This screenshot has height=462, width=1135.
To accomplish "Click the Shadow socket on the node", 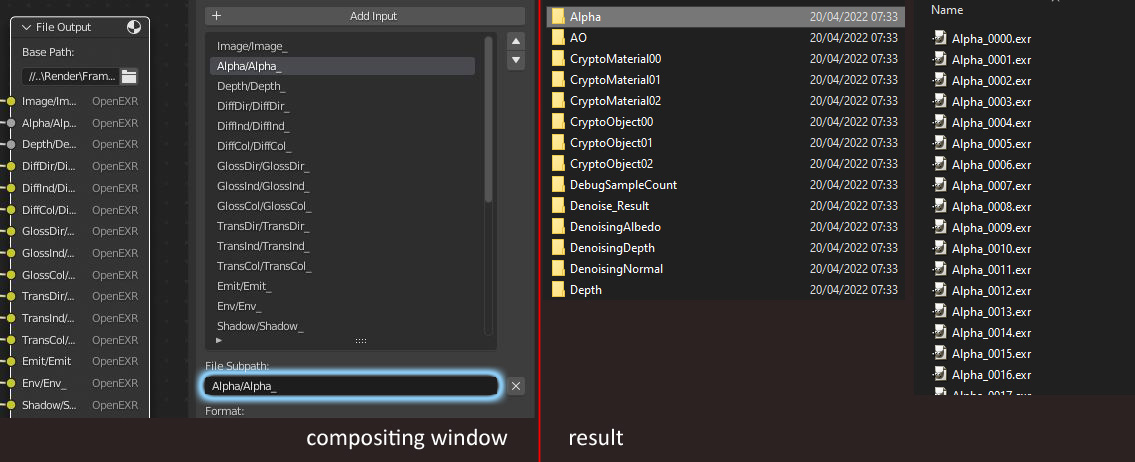I will pyautogui.click(x=11, y=404).
